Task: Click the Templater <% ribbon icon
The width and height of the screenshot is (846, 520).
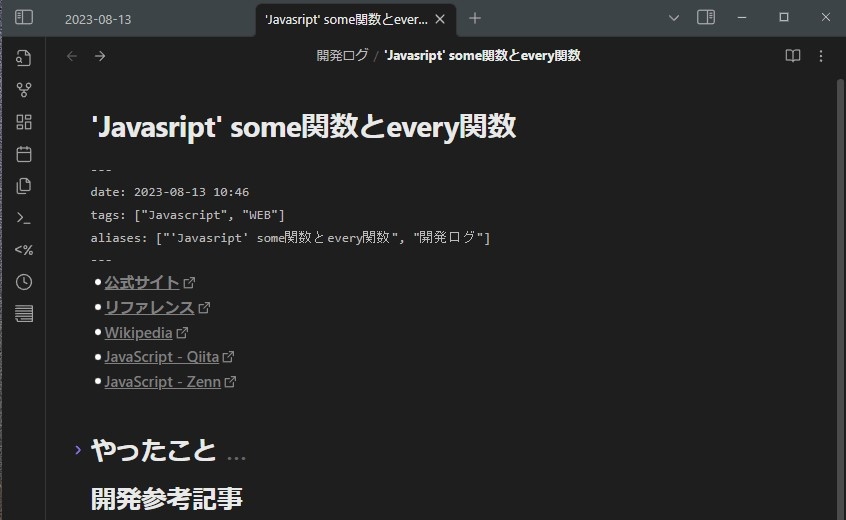Action: tap(24, 250)
